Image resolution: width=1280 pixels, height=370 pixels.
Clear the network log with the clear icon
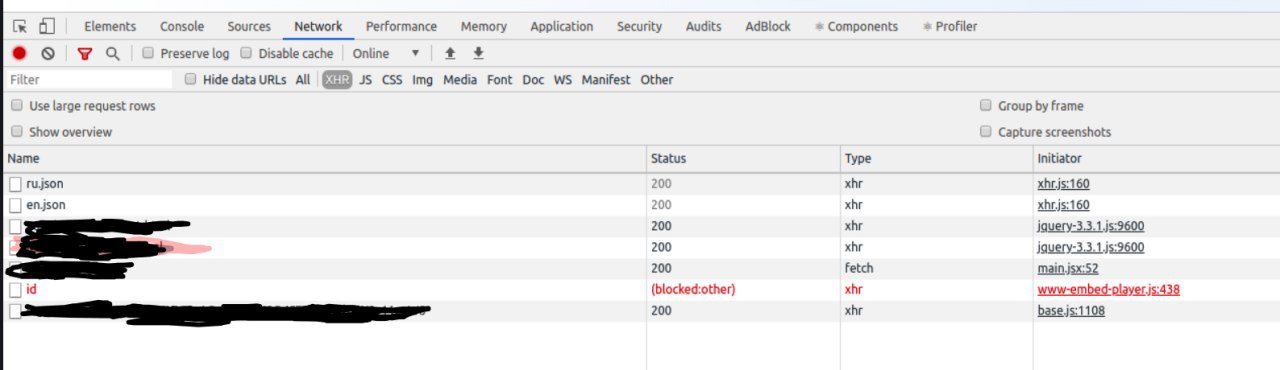pos(48,53)
